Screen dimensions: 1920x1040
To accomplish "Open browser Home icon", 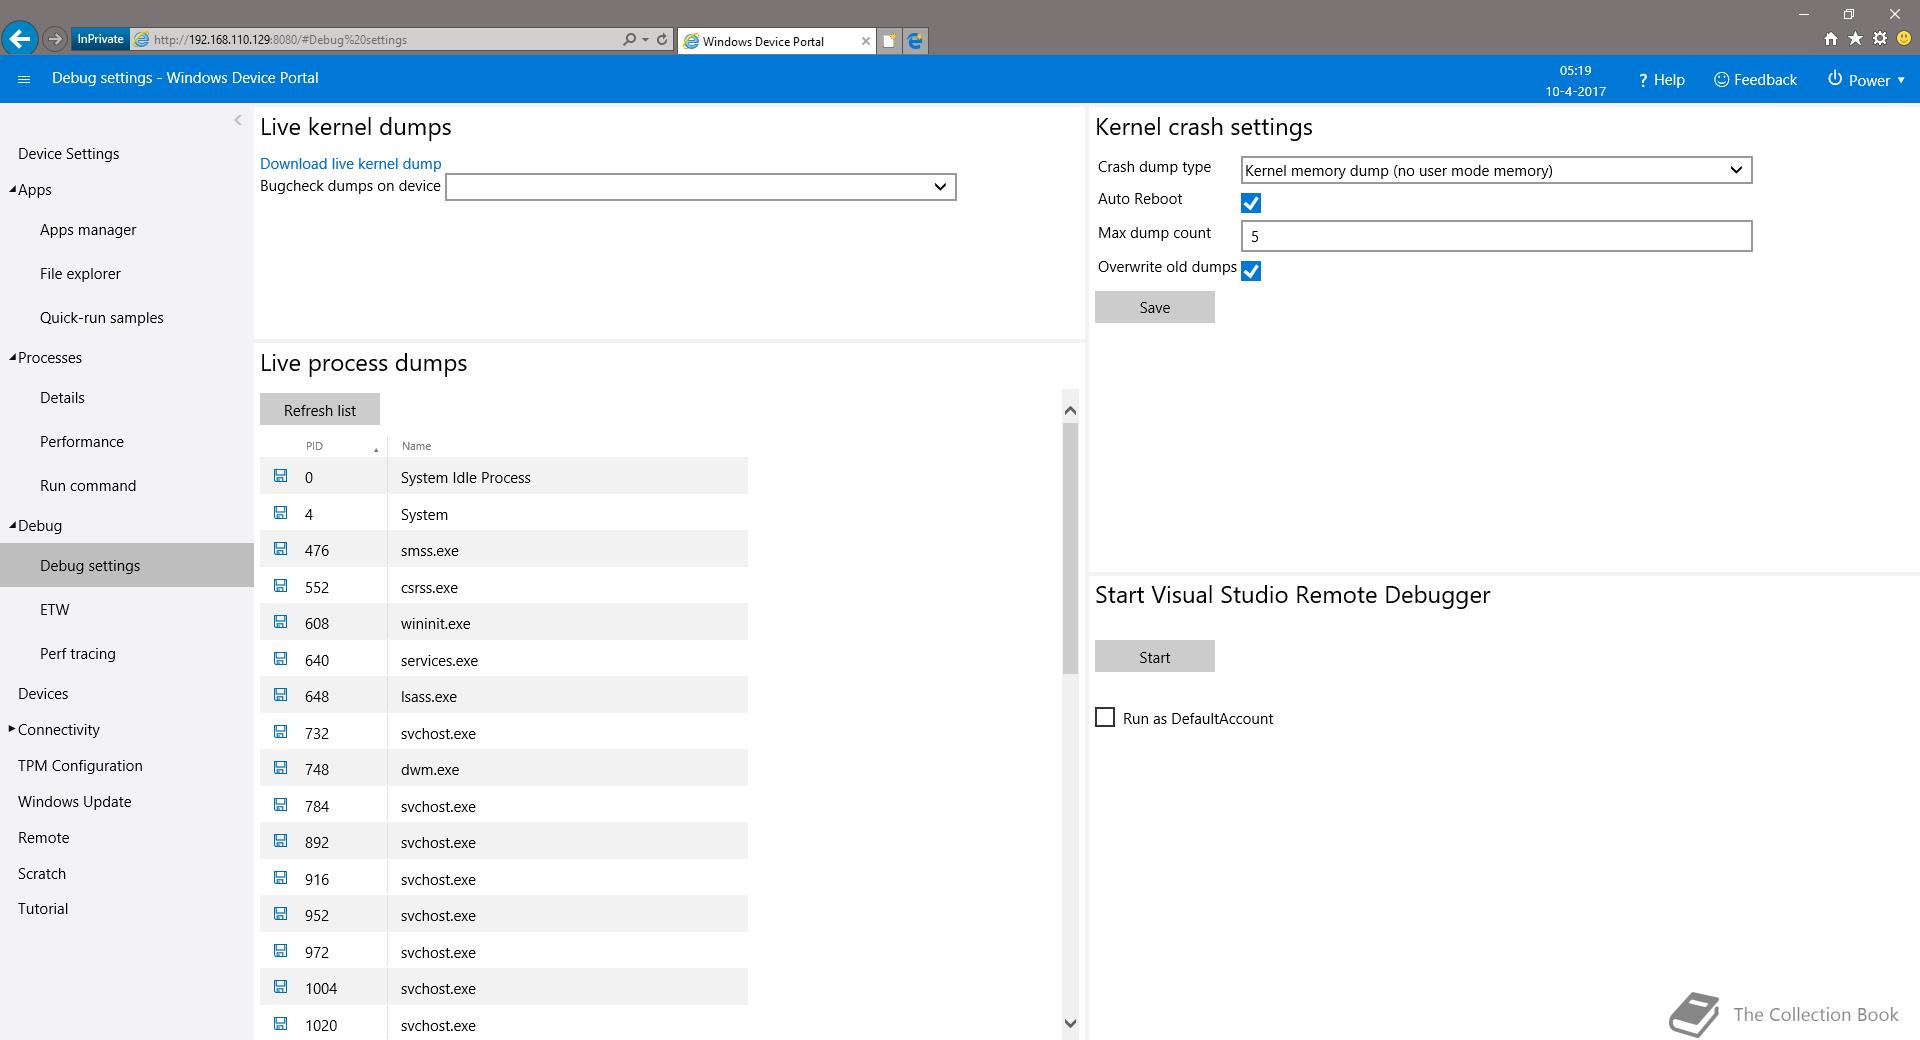I will pos(1830,39).
